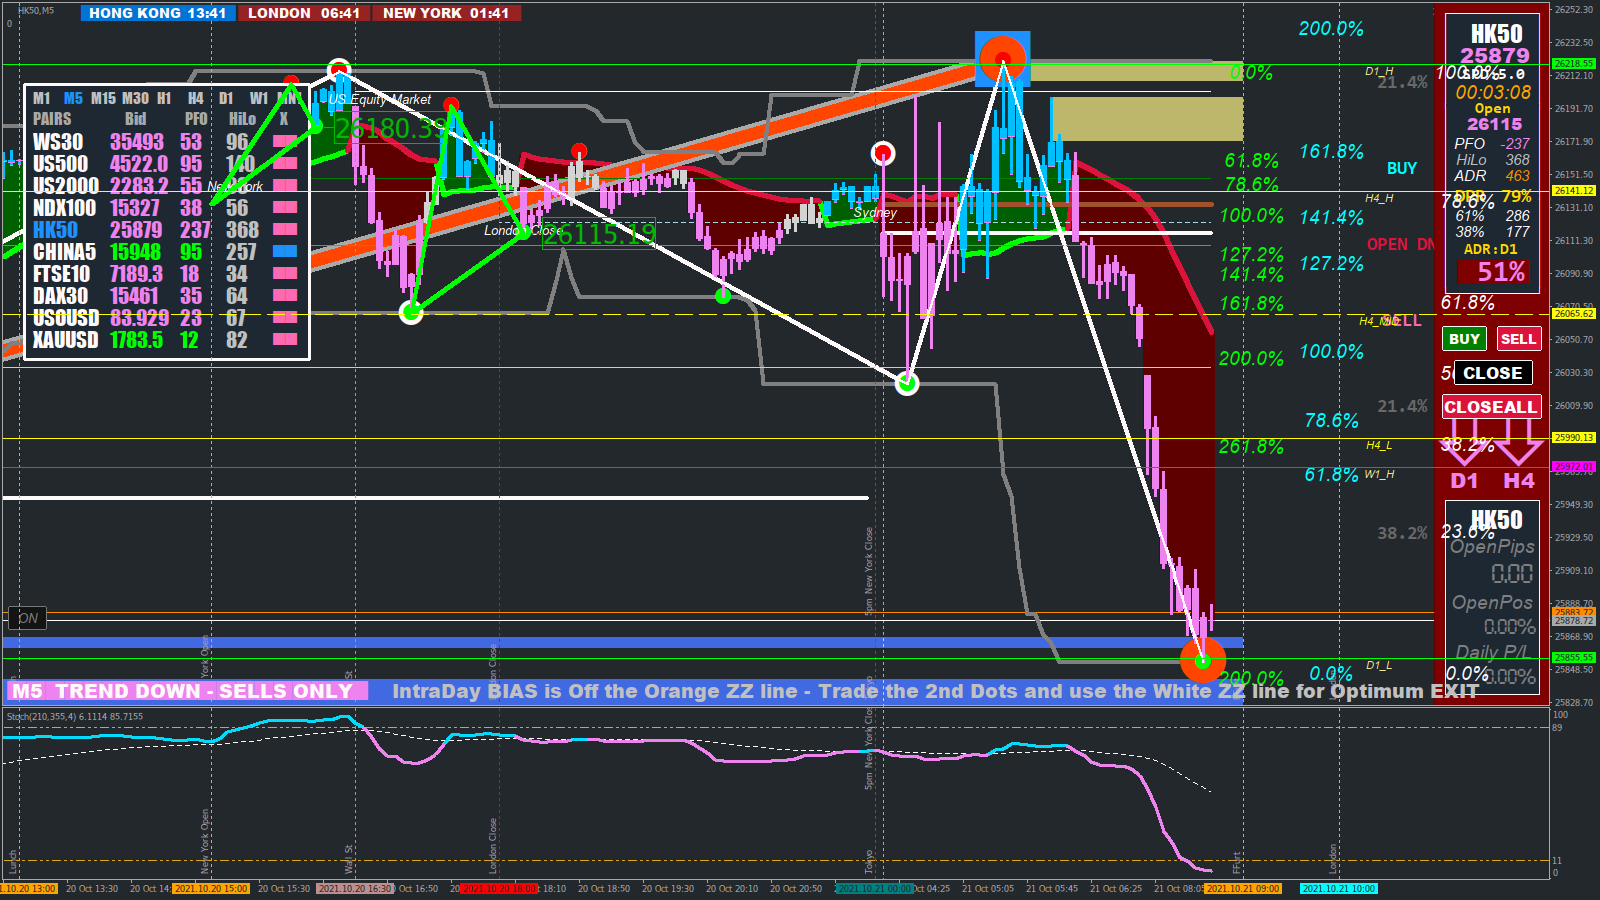This screenshot has height=900, width=1600.
Task: Switch dashboard to W1 timeframe
Action: tap(259, 98)
